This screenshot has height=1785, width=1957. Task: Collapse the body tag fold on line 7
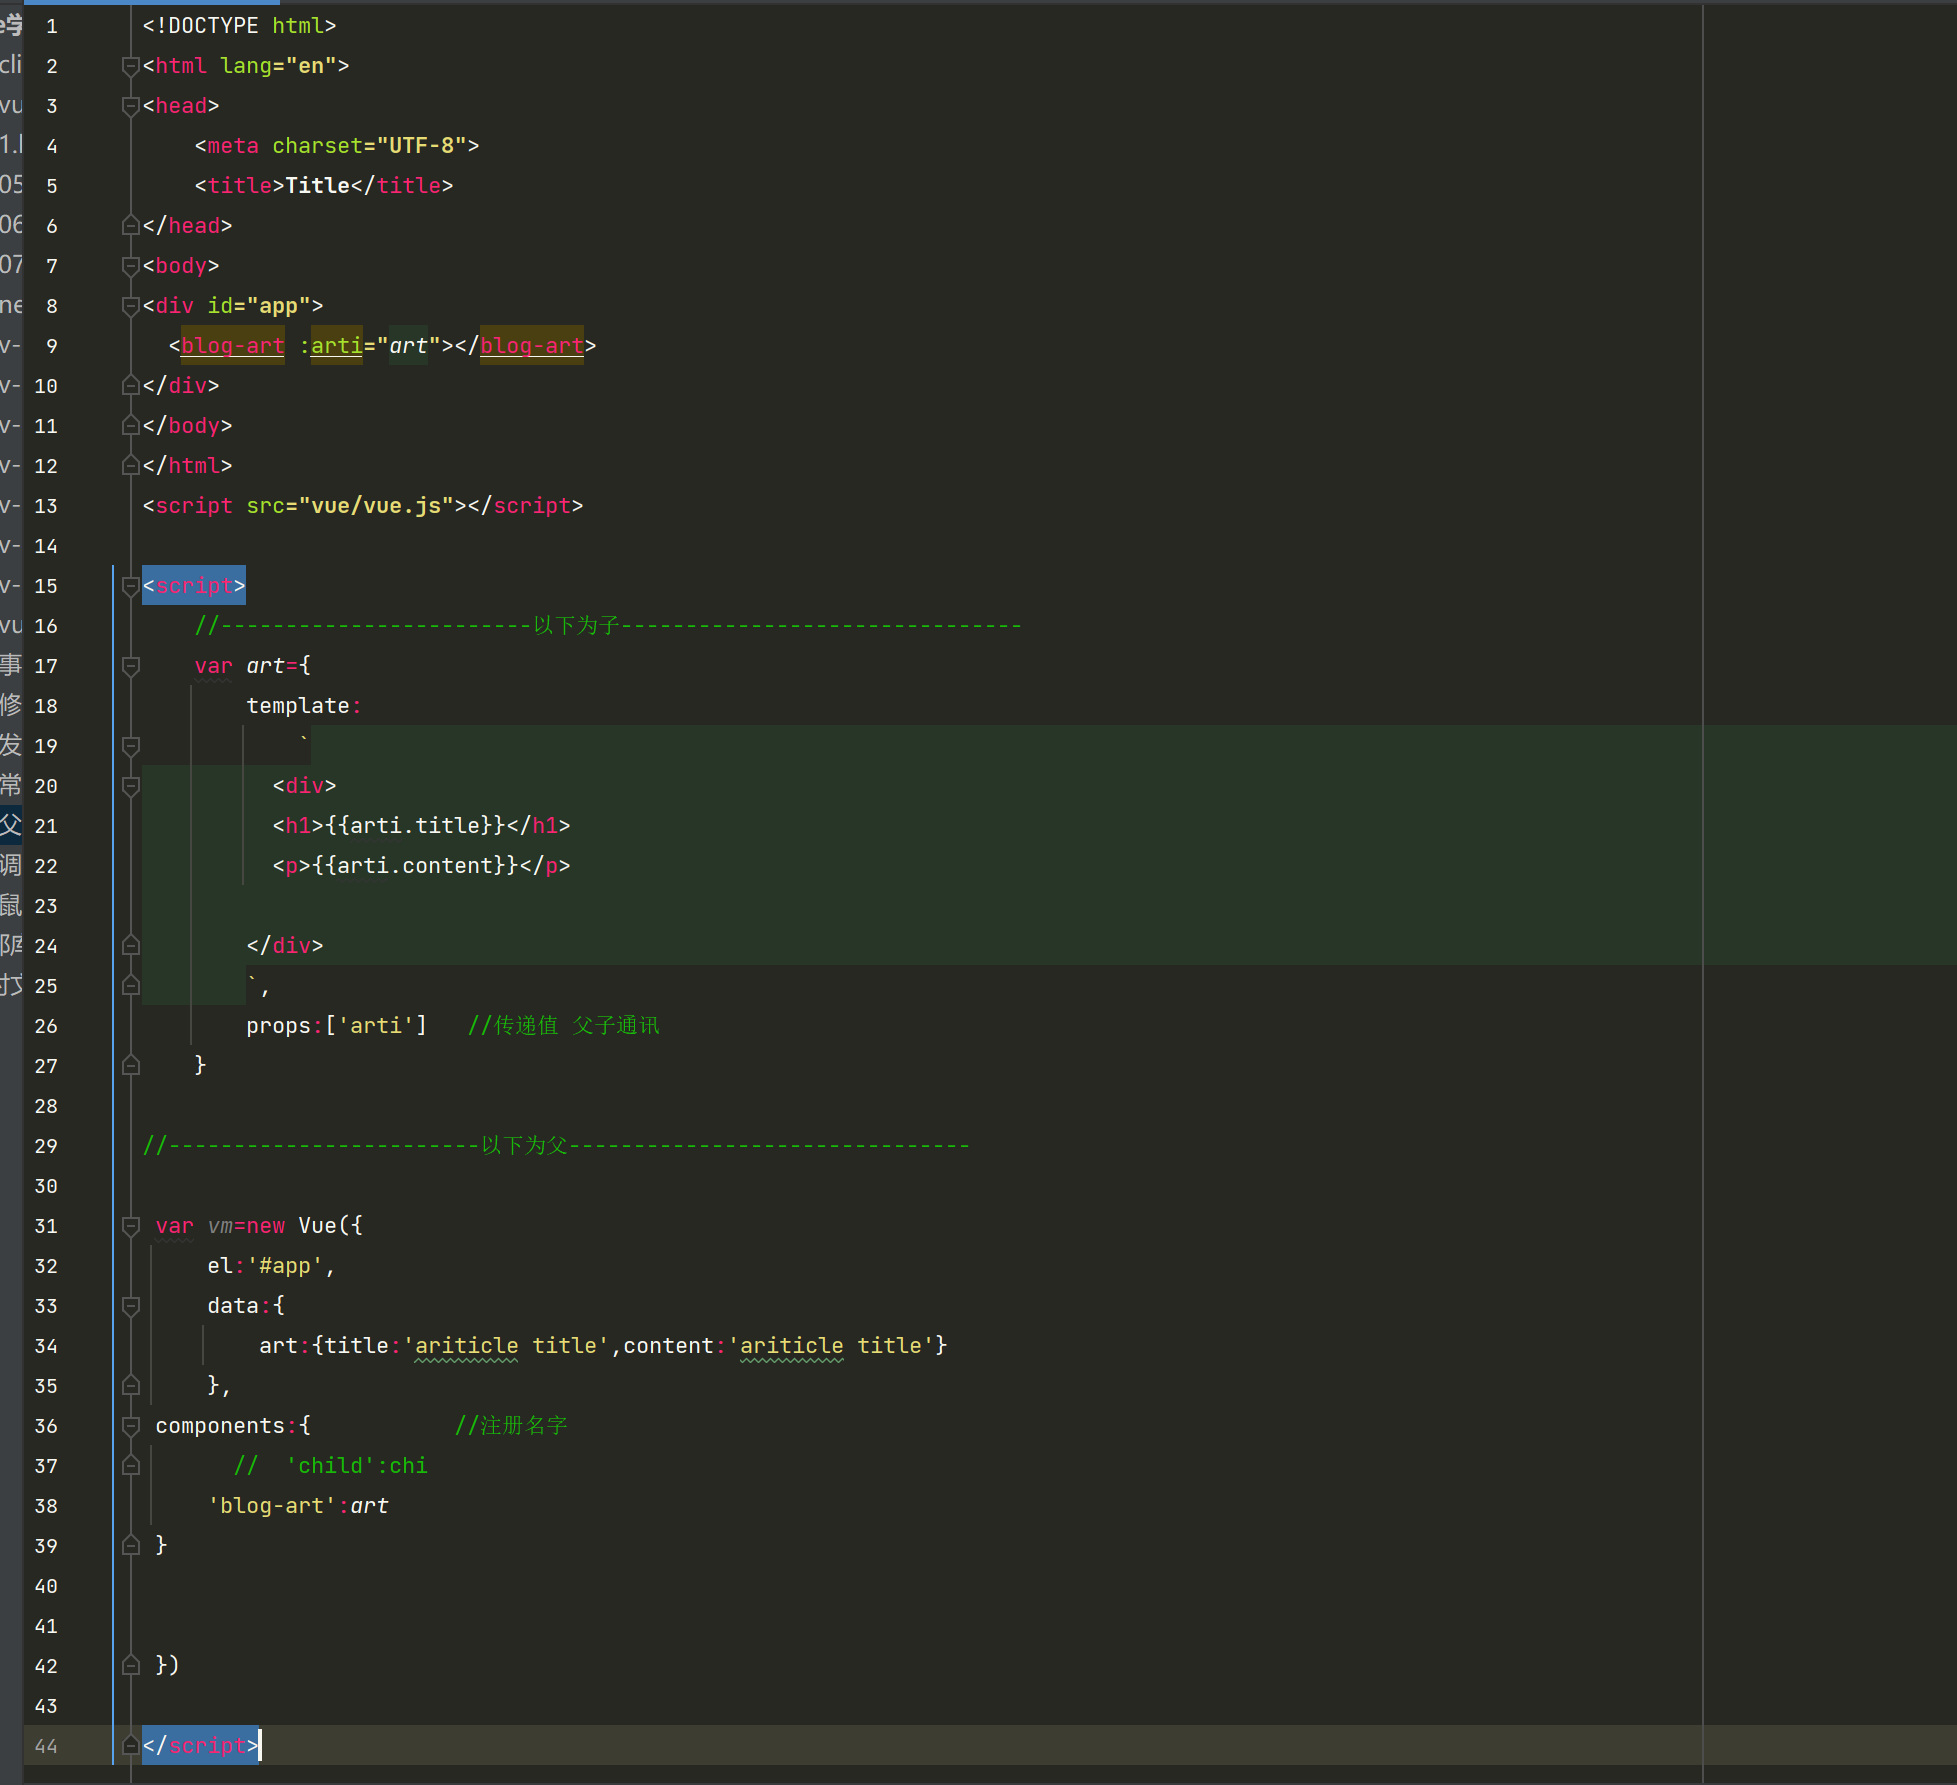(x=130, y=266)
